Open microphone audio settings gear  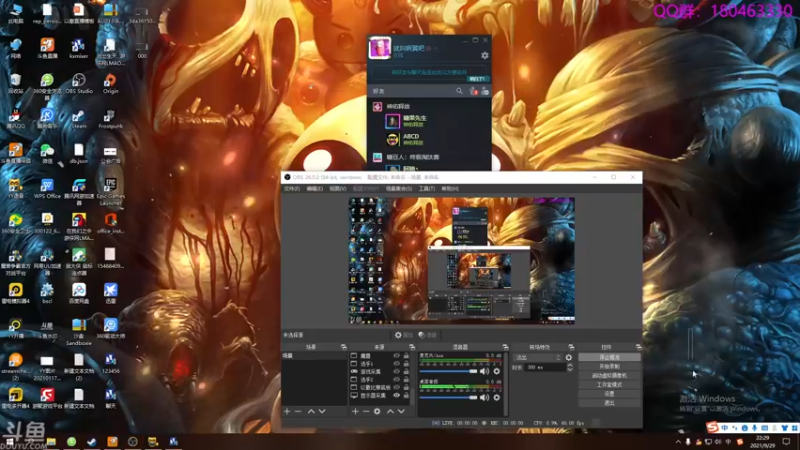[496, 371]
